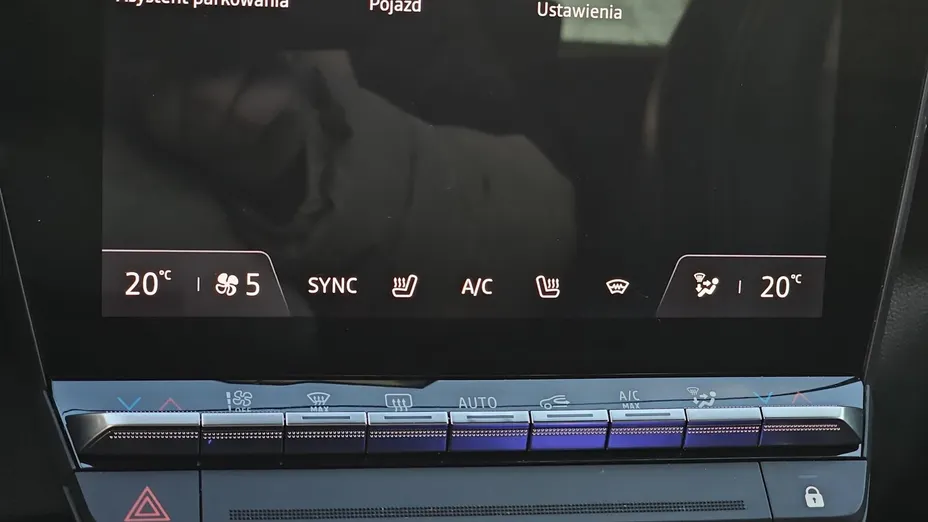928x522 pixels.
Task: Toggle A/C on the touchscreen
Action: pyautogui.click(x=477, y=287)
